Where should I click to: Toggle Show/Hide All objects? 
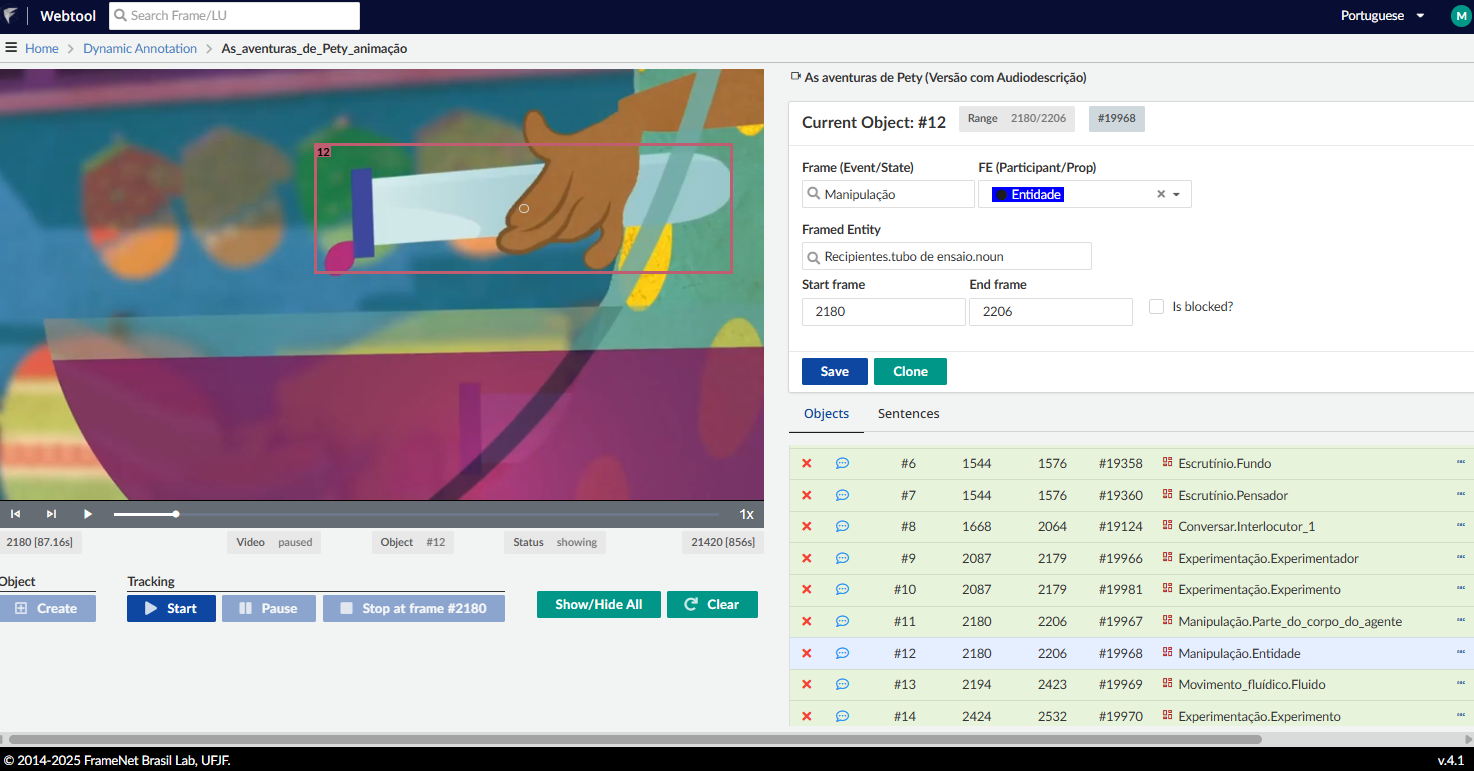[598, 604]
